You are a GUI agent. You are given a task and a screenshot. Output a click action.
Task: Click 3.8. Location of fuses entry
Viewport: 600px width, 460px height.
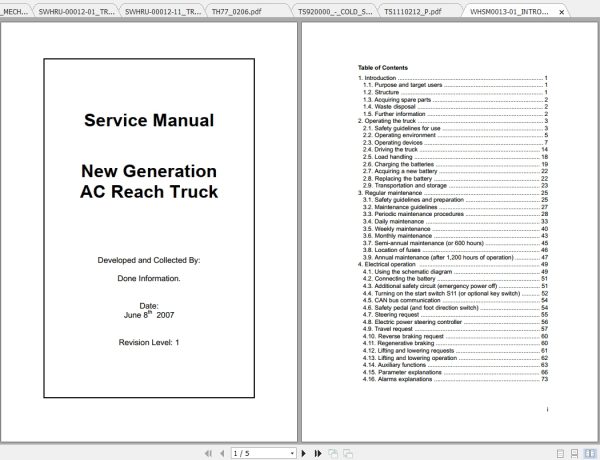(455, 250)
